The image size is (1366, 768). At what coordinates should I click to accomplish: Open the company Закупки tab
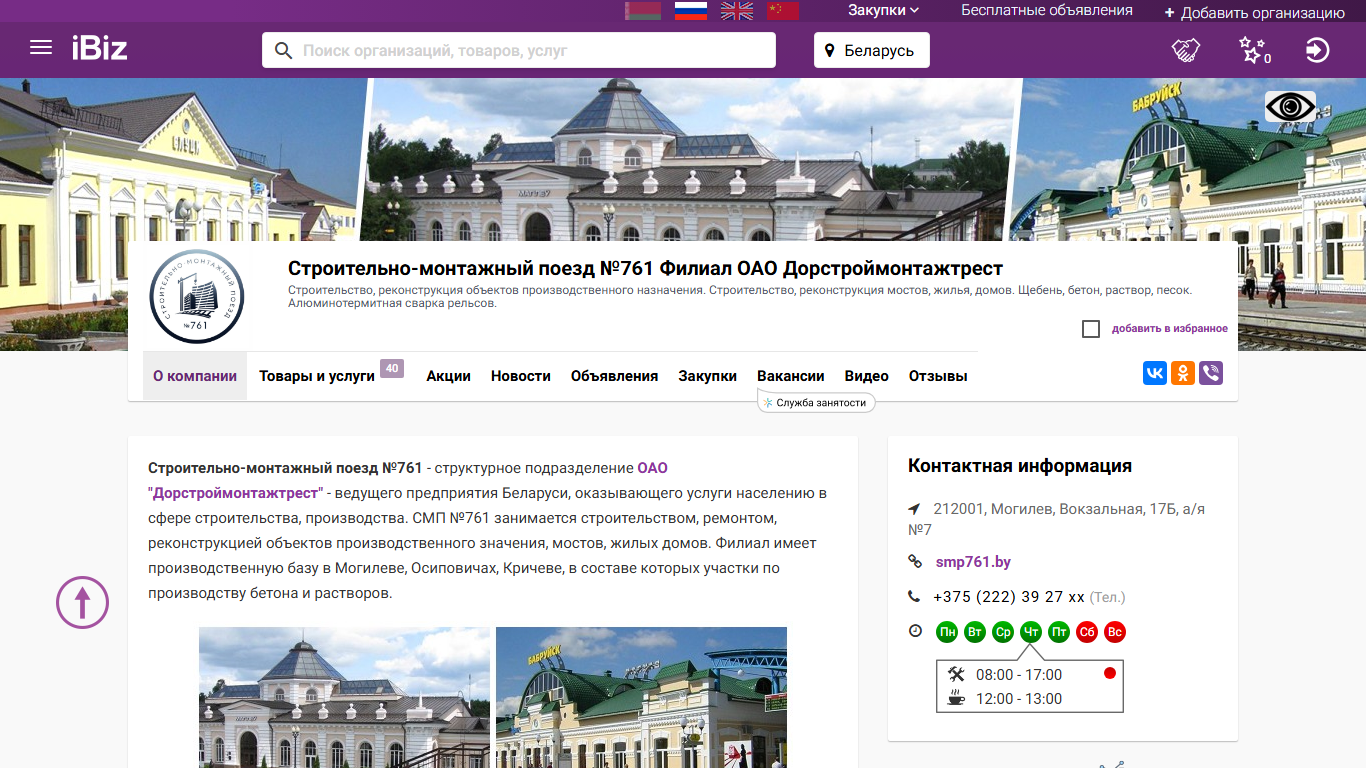(707, 376)
